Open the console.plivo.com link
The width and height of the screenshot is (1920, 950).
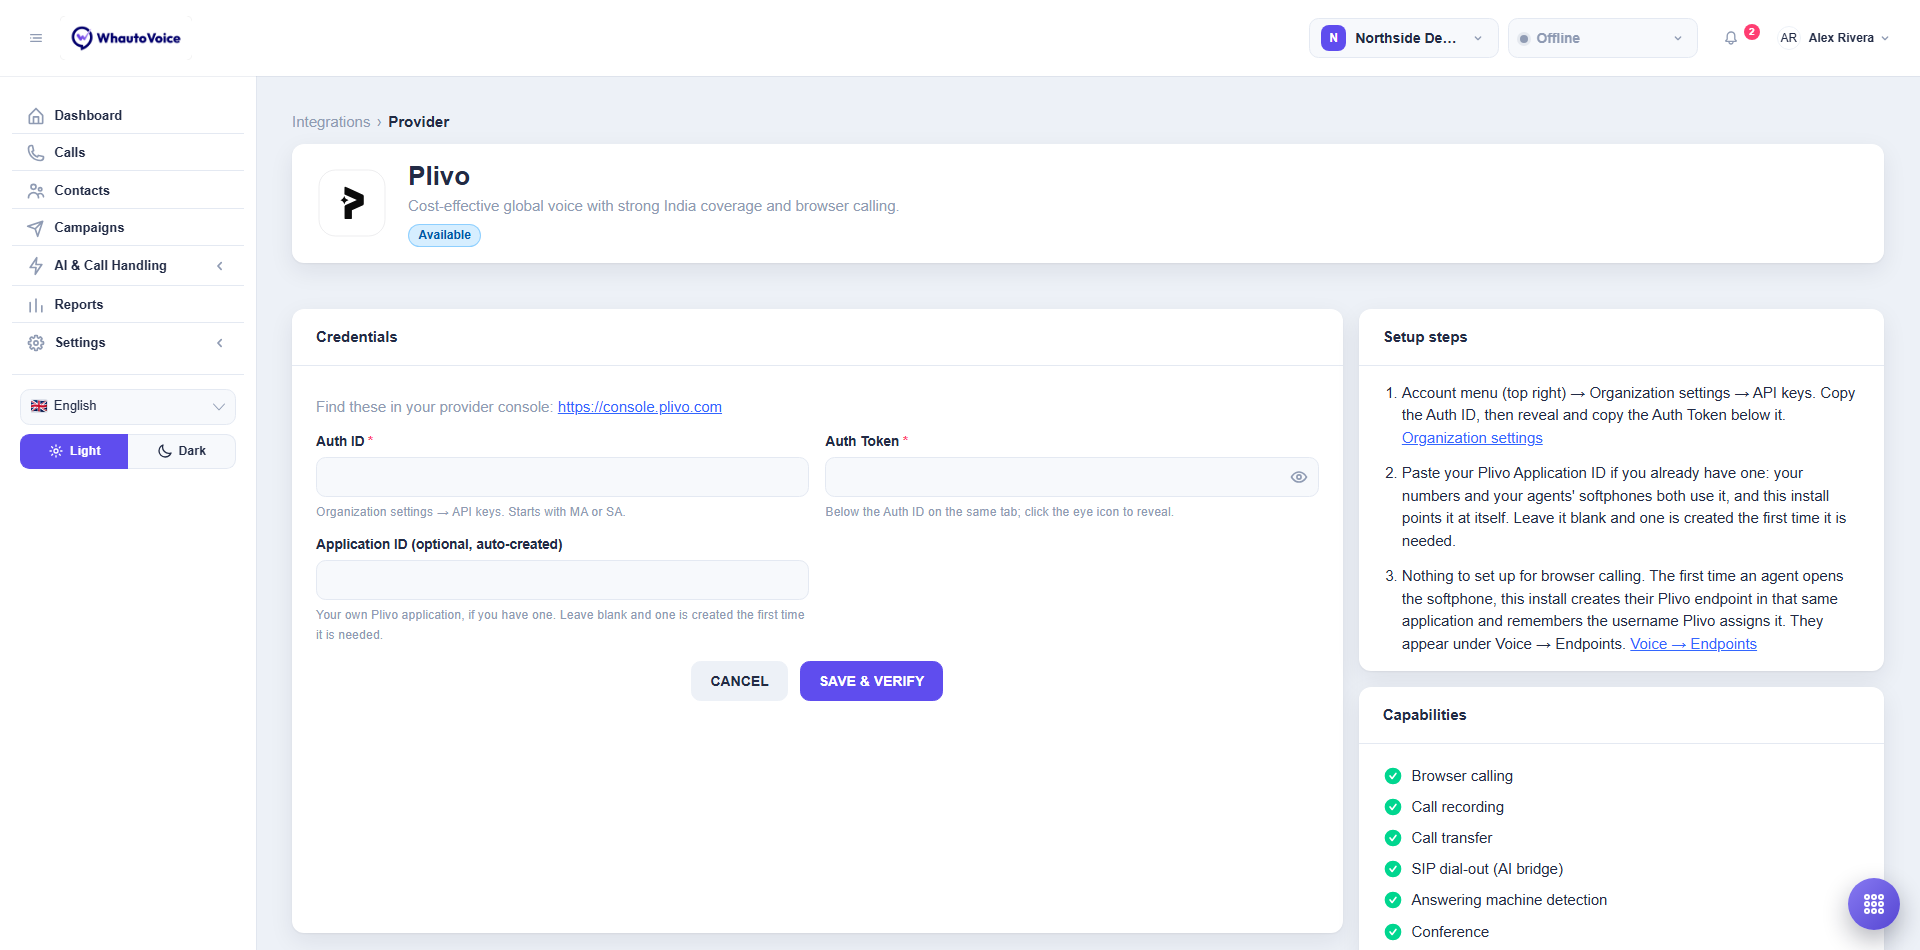point(640,407)
